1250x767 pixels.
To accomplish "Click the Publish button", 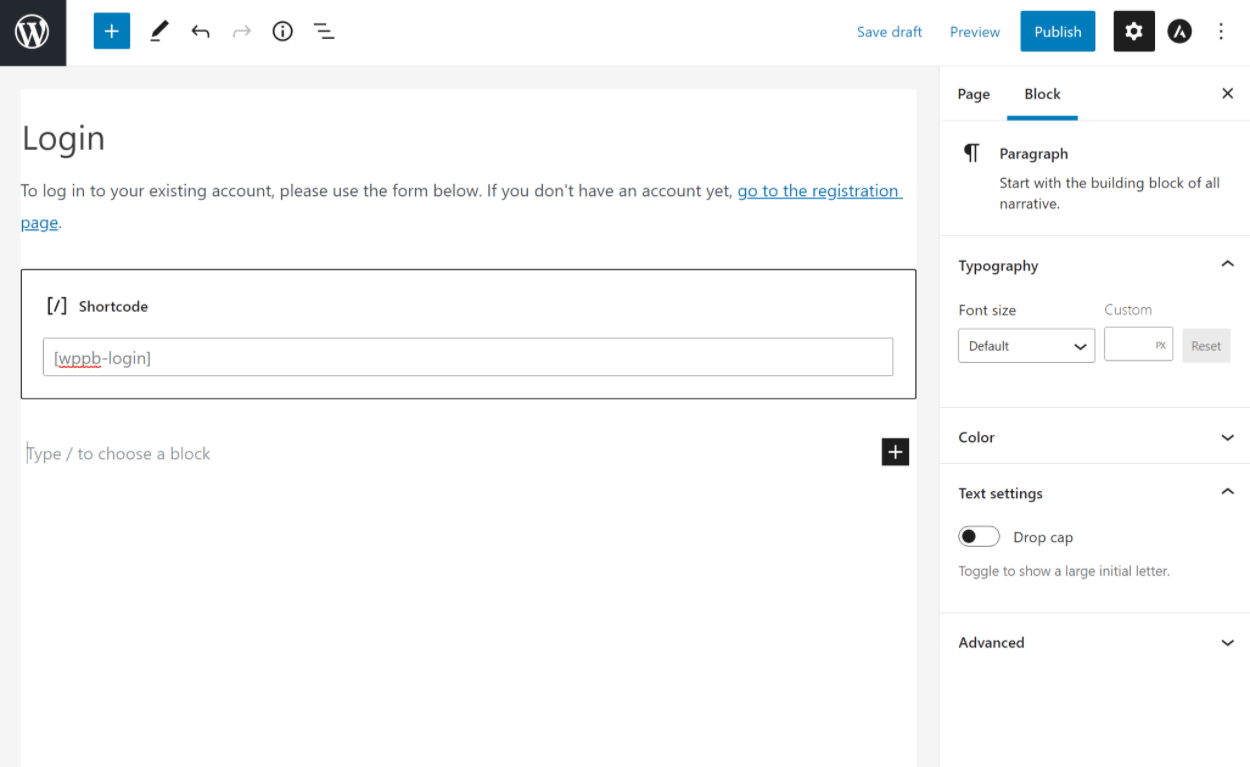I will point(1058,32).
